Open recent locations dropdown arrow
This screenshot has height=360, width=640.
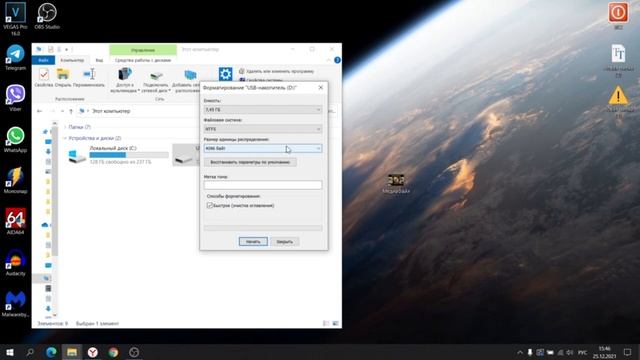(x=62, y=111)
